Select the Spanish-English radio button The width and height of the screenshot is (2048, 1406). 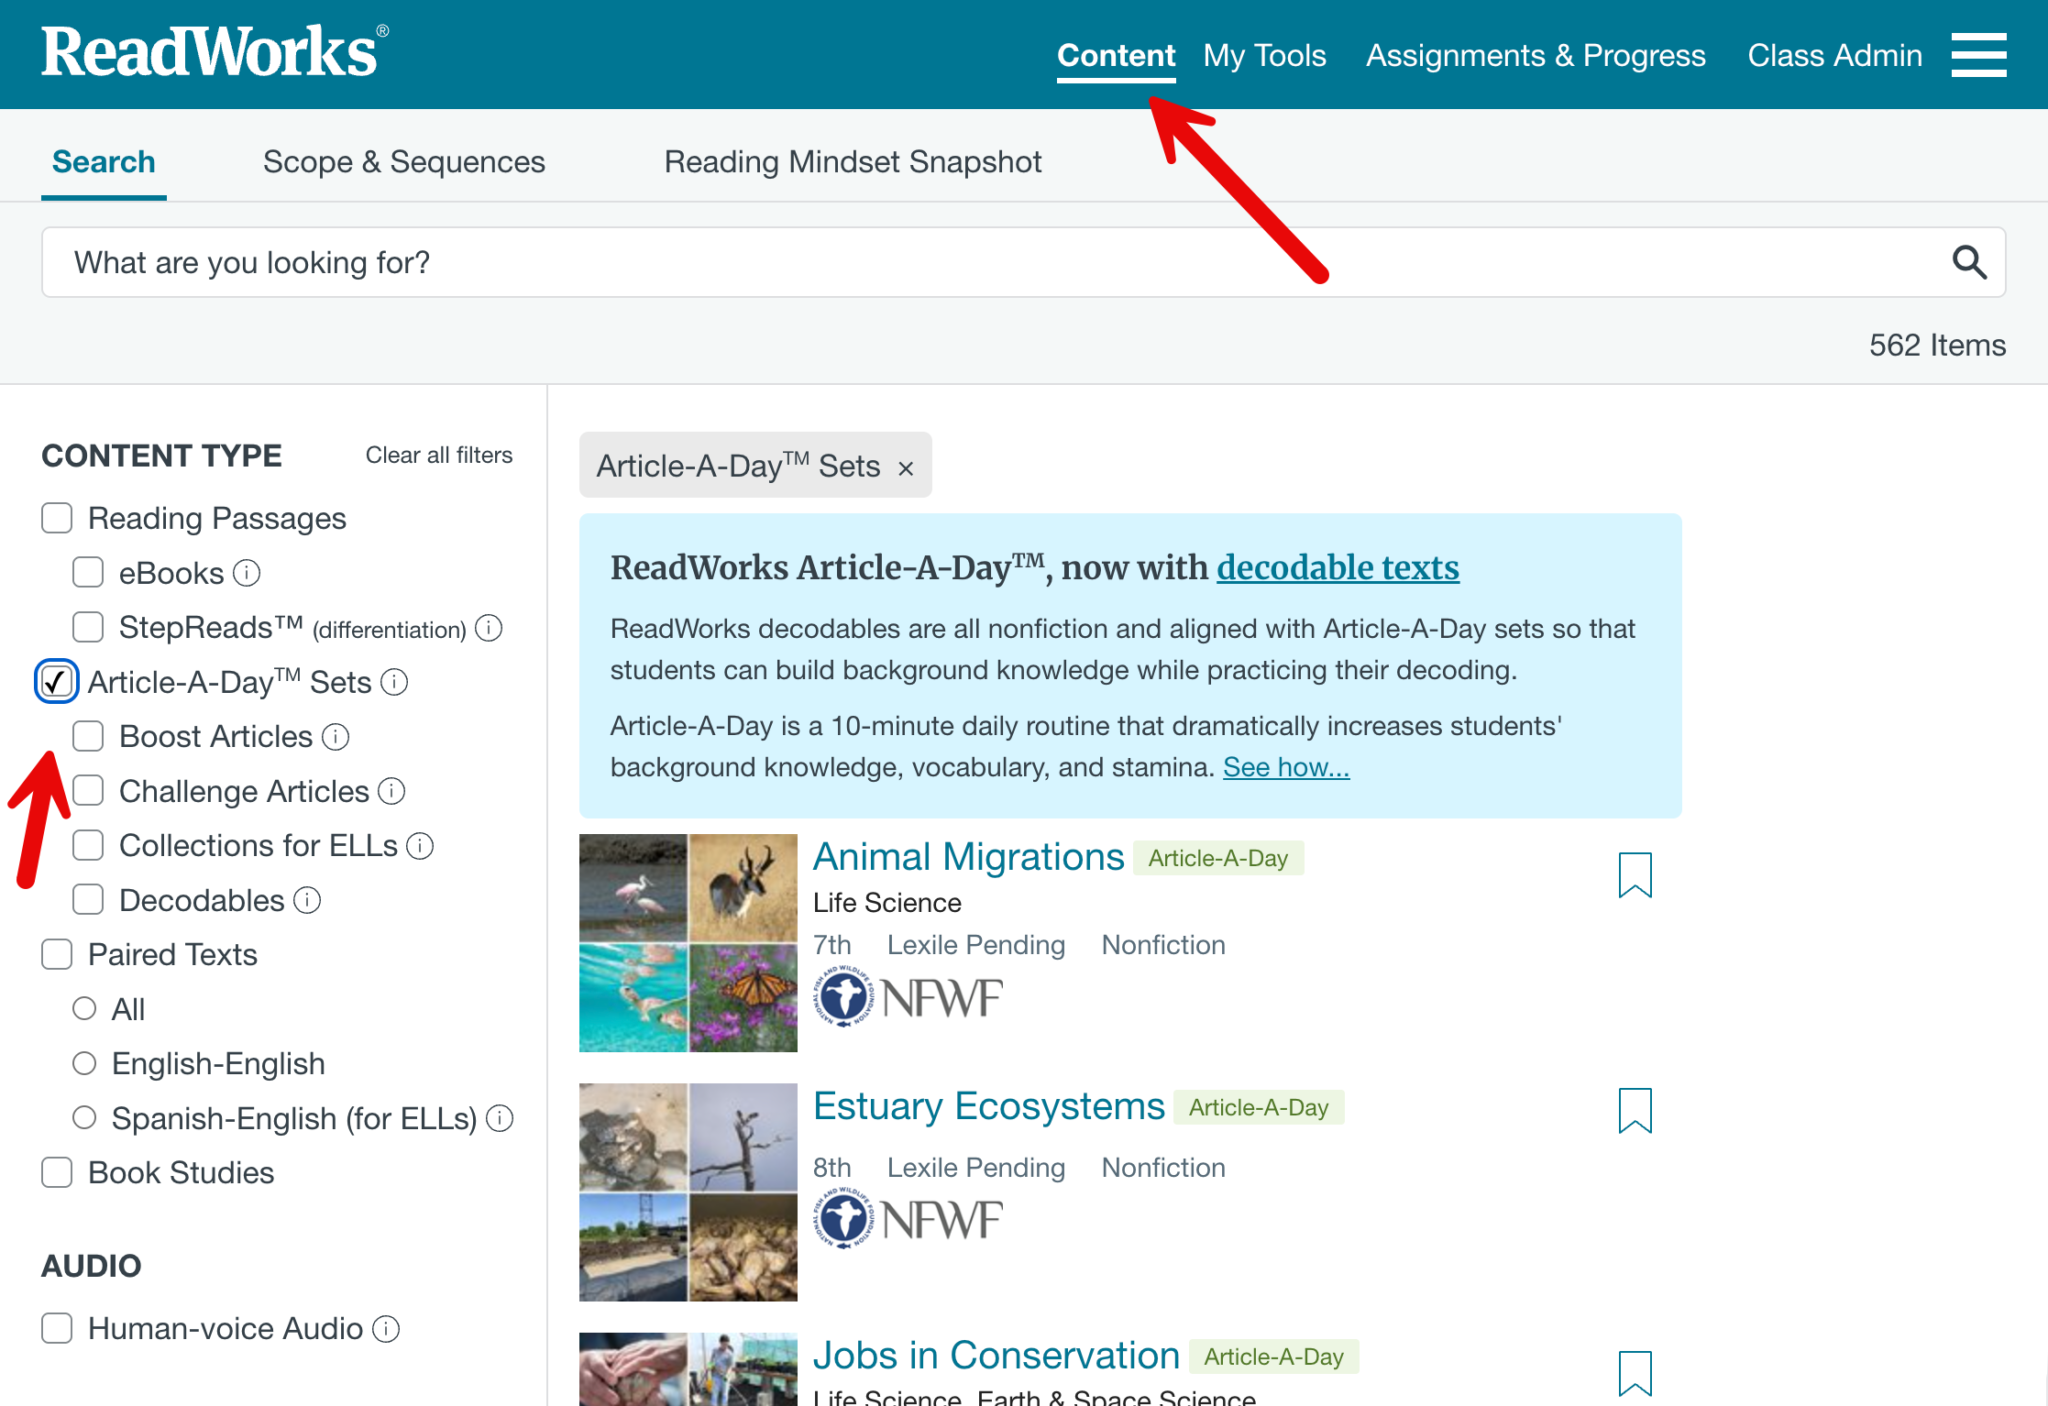pos(84,1117)
